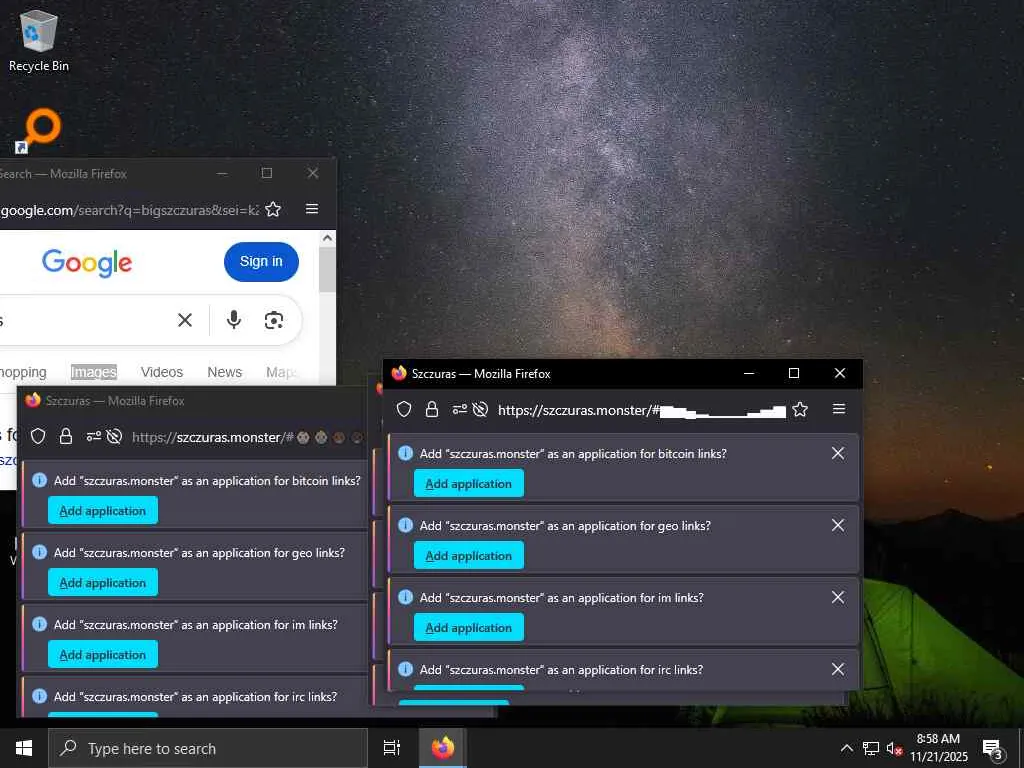1024x768 pixels.
Task: Show hidden tray icons chevron
Action: (x=846, y=748)
